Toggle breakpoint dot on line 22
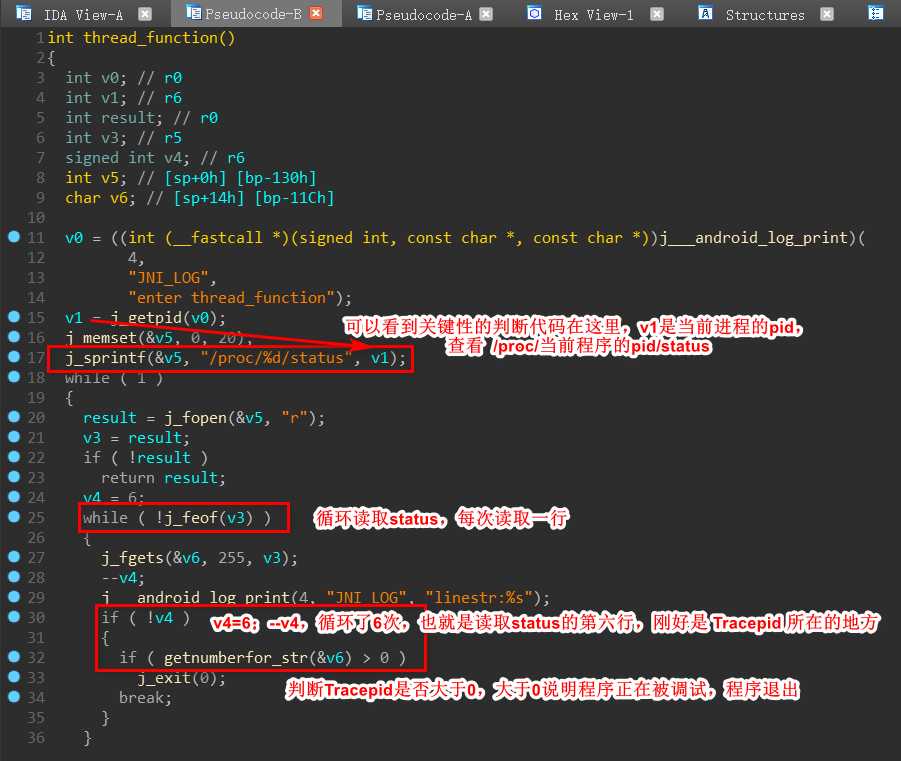This screenshot has width=901, height=761. click(14, 456)
